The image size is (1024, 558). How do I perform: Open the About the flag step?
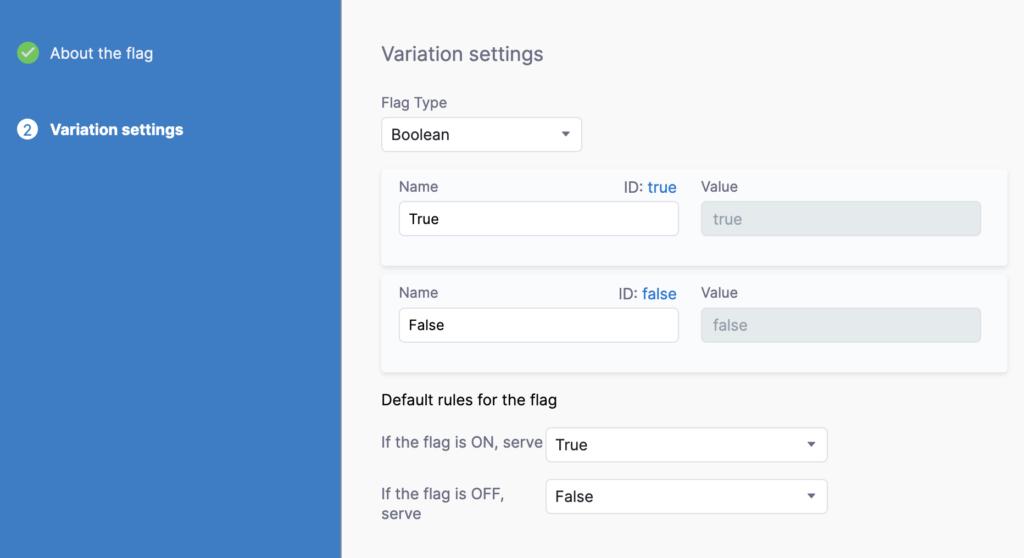coord(101,53)
